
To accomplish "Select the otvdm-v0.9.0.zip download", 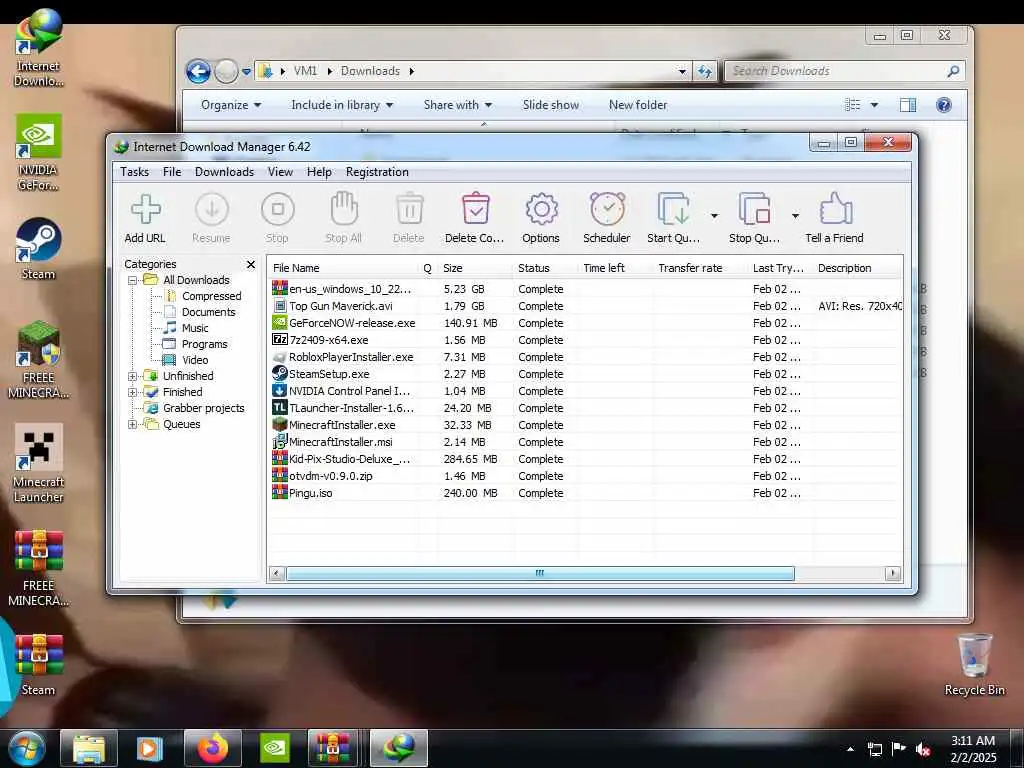I will pos(586,476).
